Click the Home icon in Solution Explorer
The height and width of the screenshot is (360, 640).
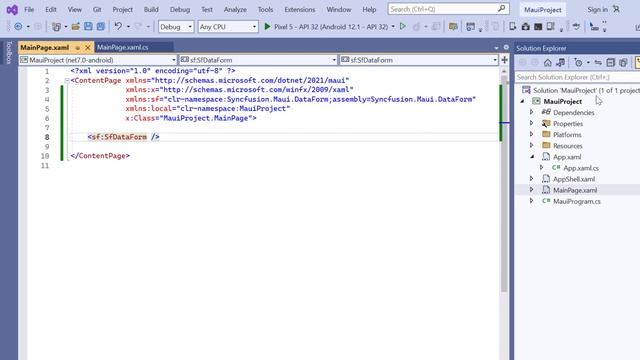click(x=547, y=63)
